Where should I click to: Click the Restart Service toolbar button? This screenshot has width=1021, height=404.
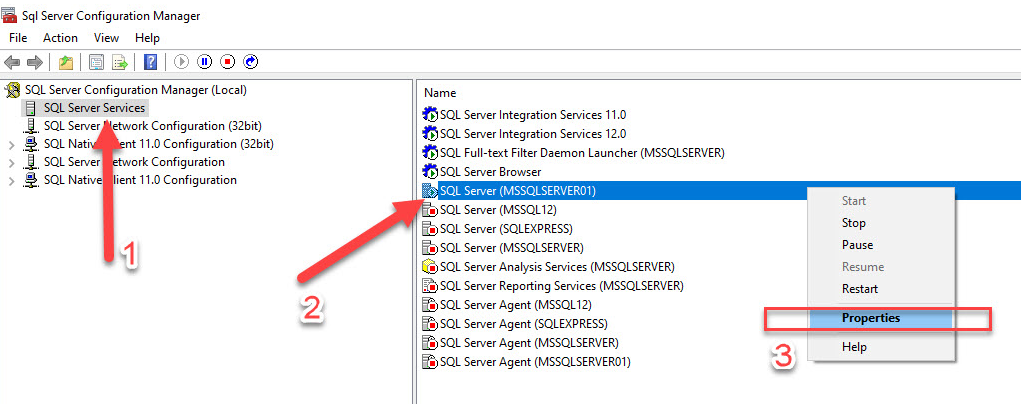pos(251,62)
